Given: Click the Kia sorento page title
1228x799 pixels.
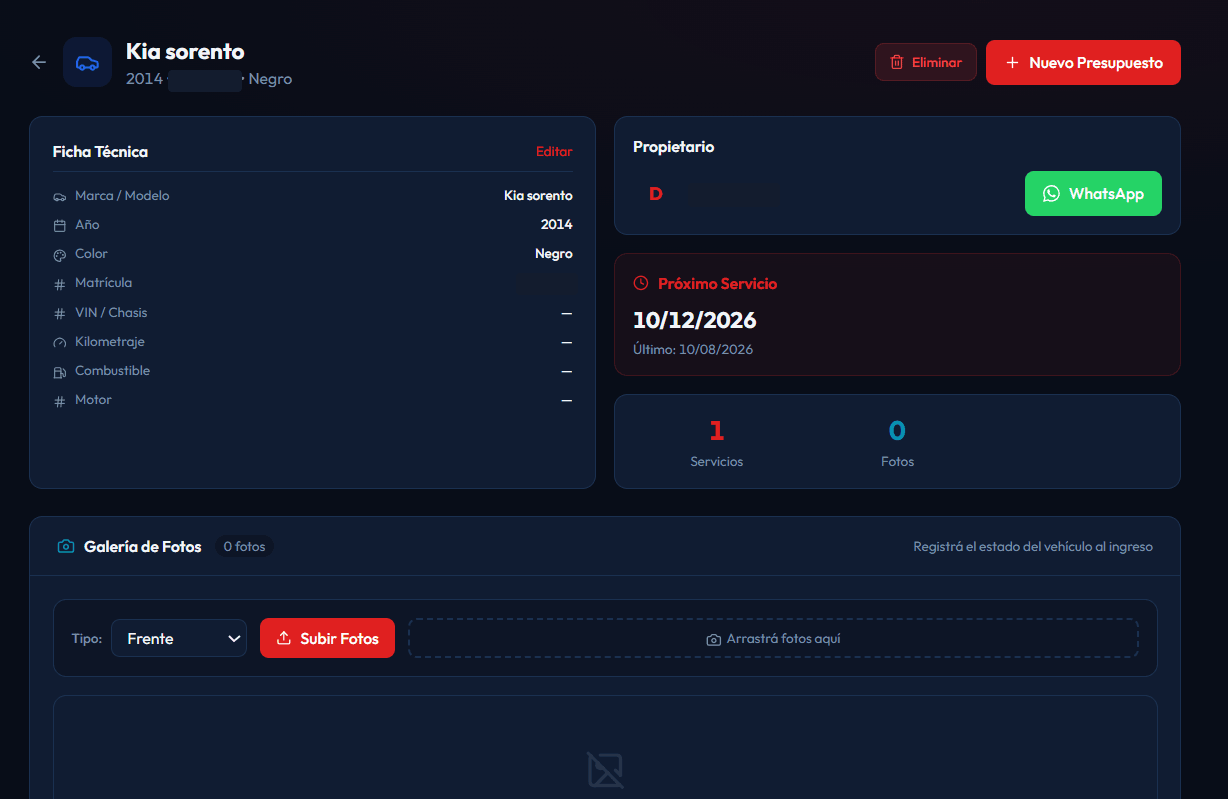Looking at the screenshot, I should pos(185,51).
